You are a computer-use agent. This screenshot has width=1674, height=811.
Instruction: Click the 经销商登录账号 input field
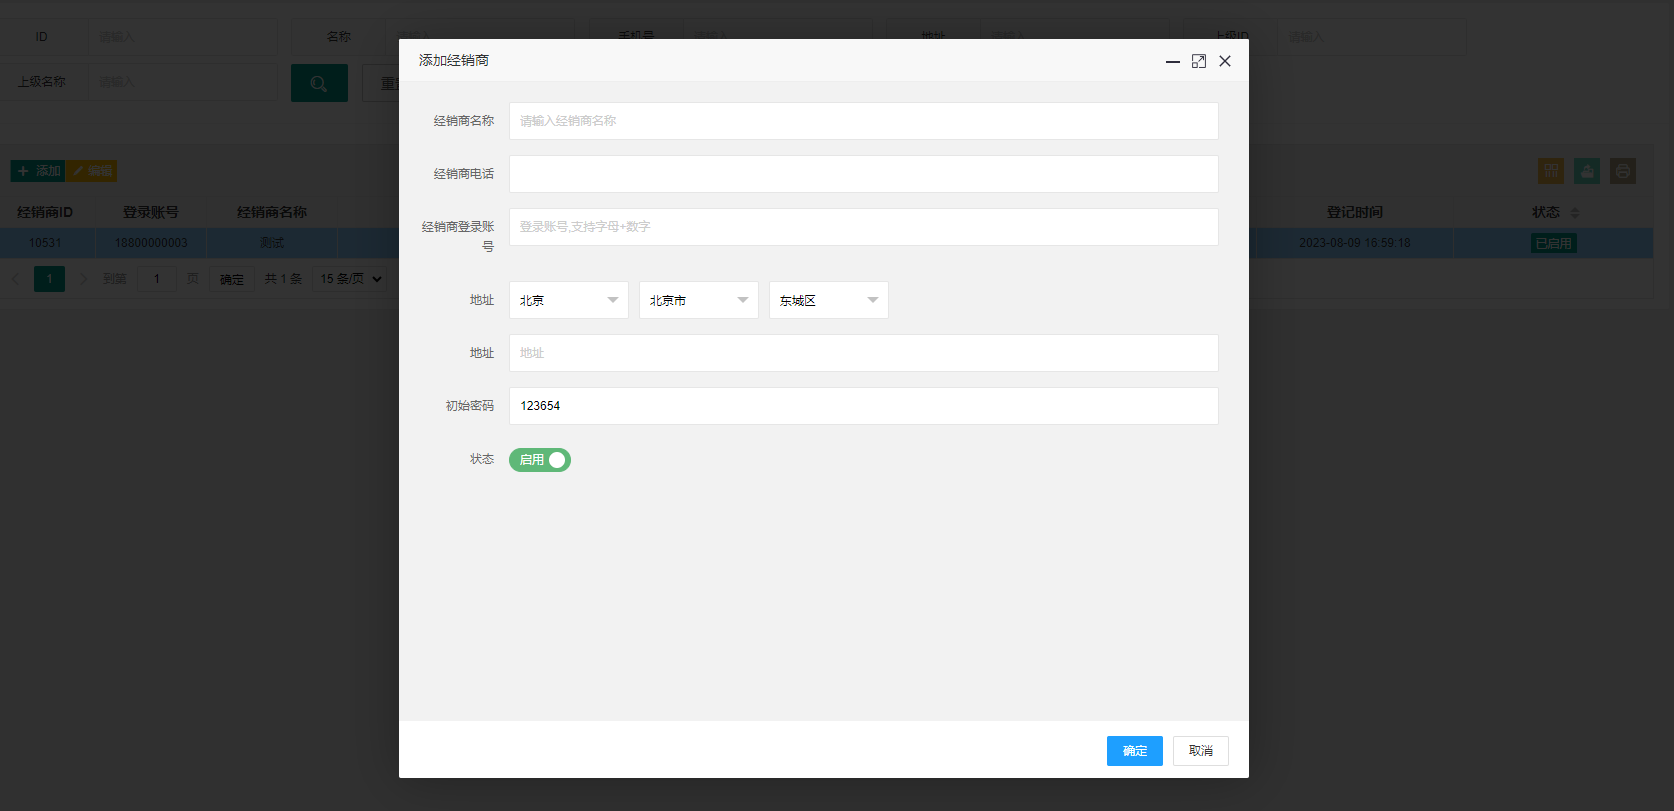pos(864,227)
